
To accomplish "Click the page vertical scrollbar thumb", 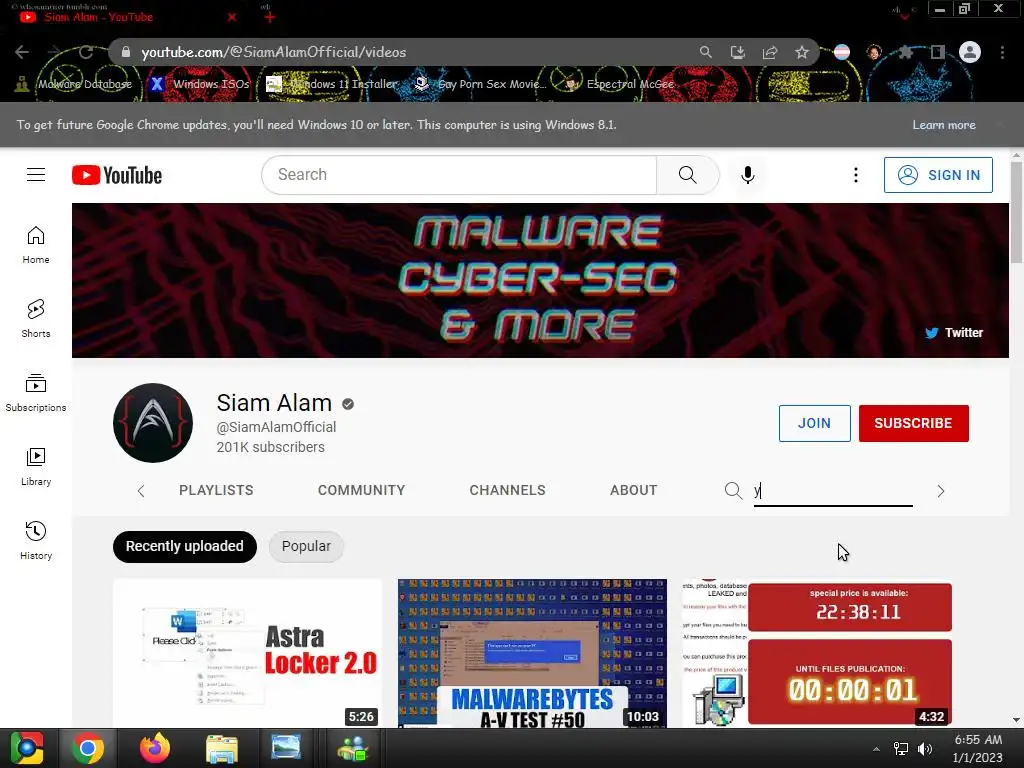I will (x=1016, y=211).
